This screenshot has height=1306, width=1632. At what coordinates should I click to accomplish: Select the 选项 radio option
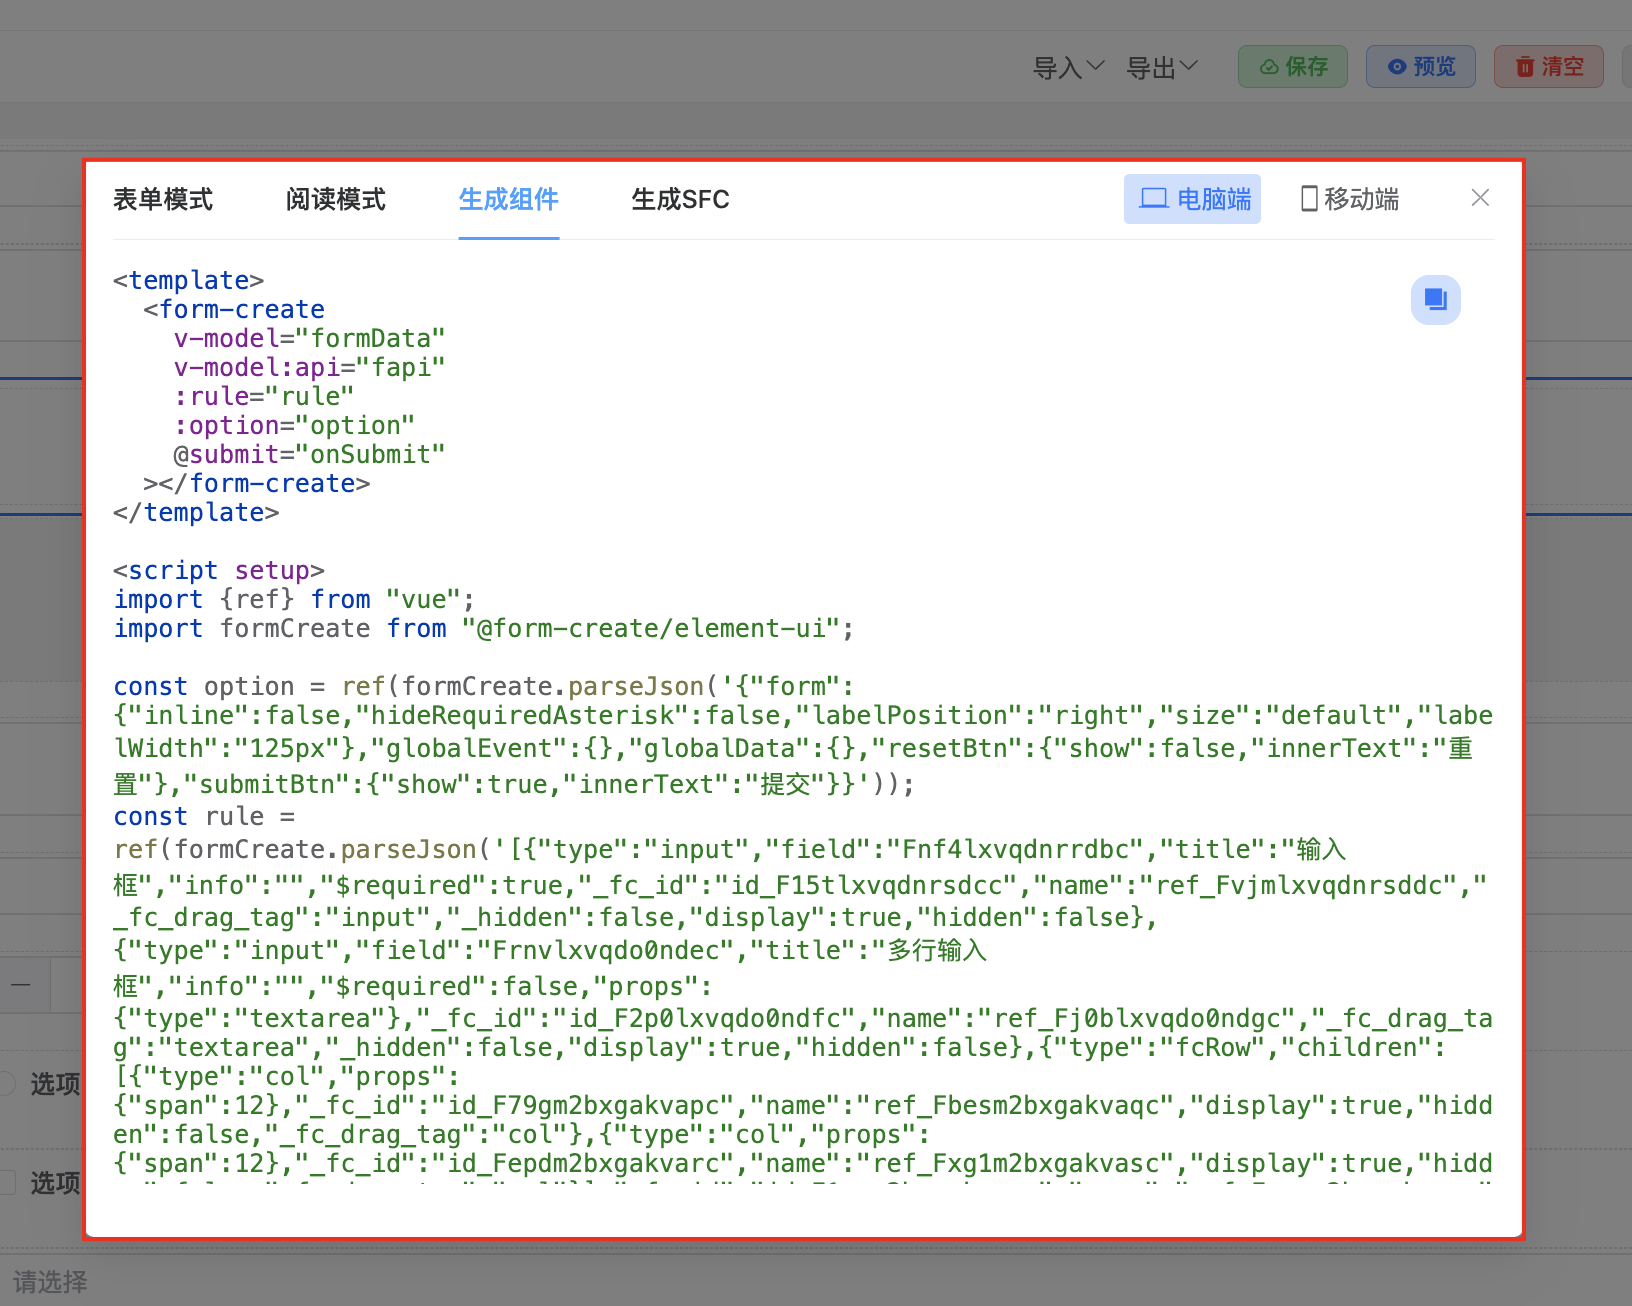[x=8, y=1083]
